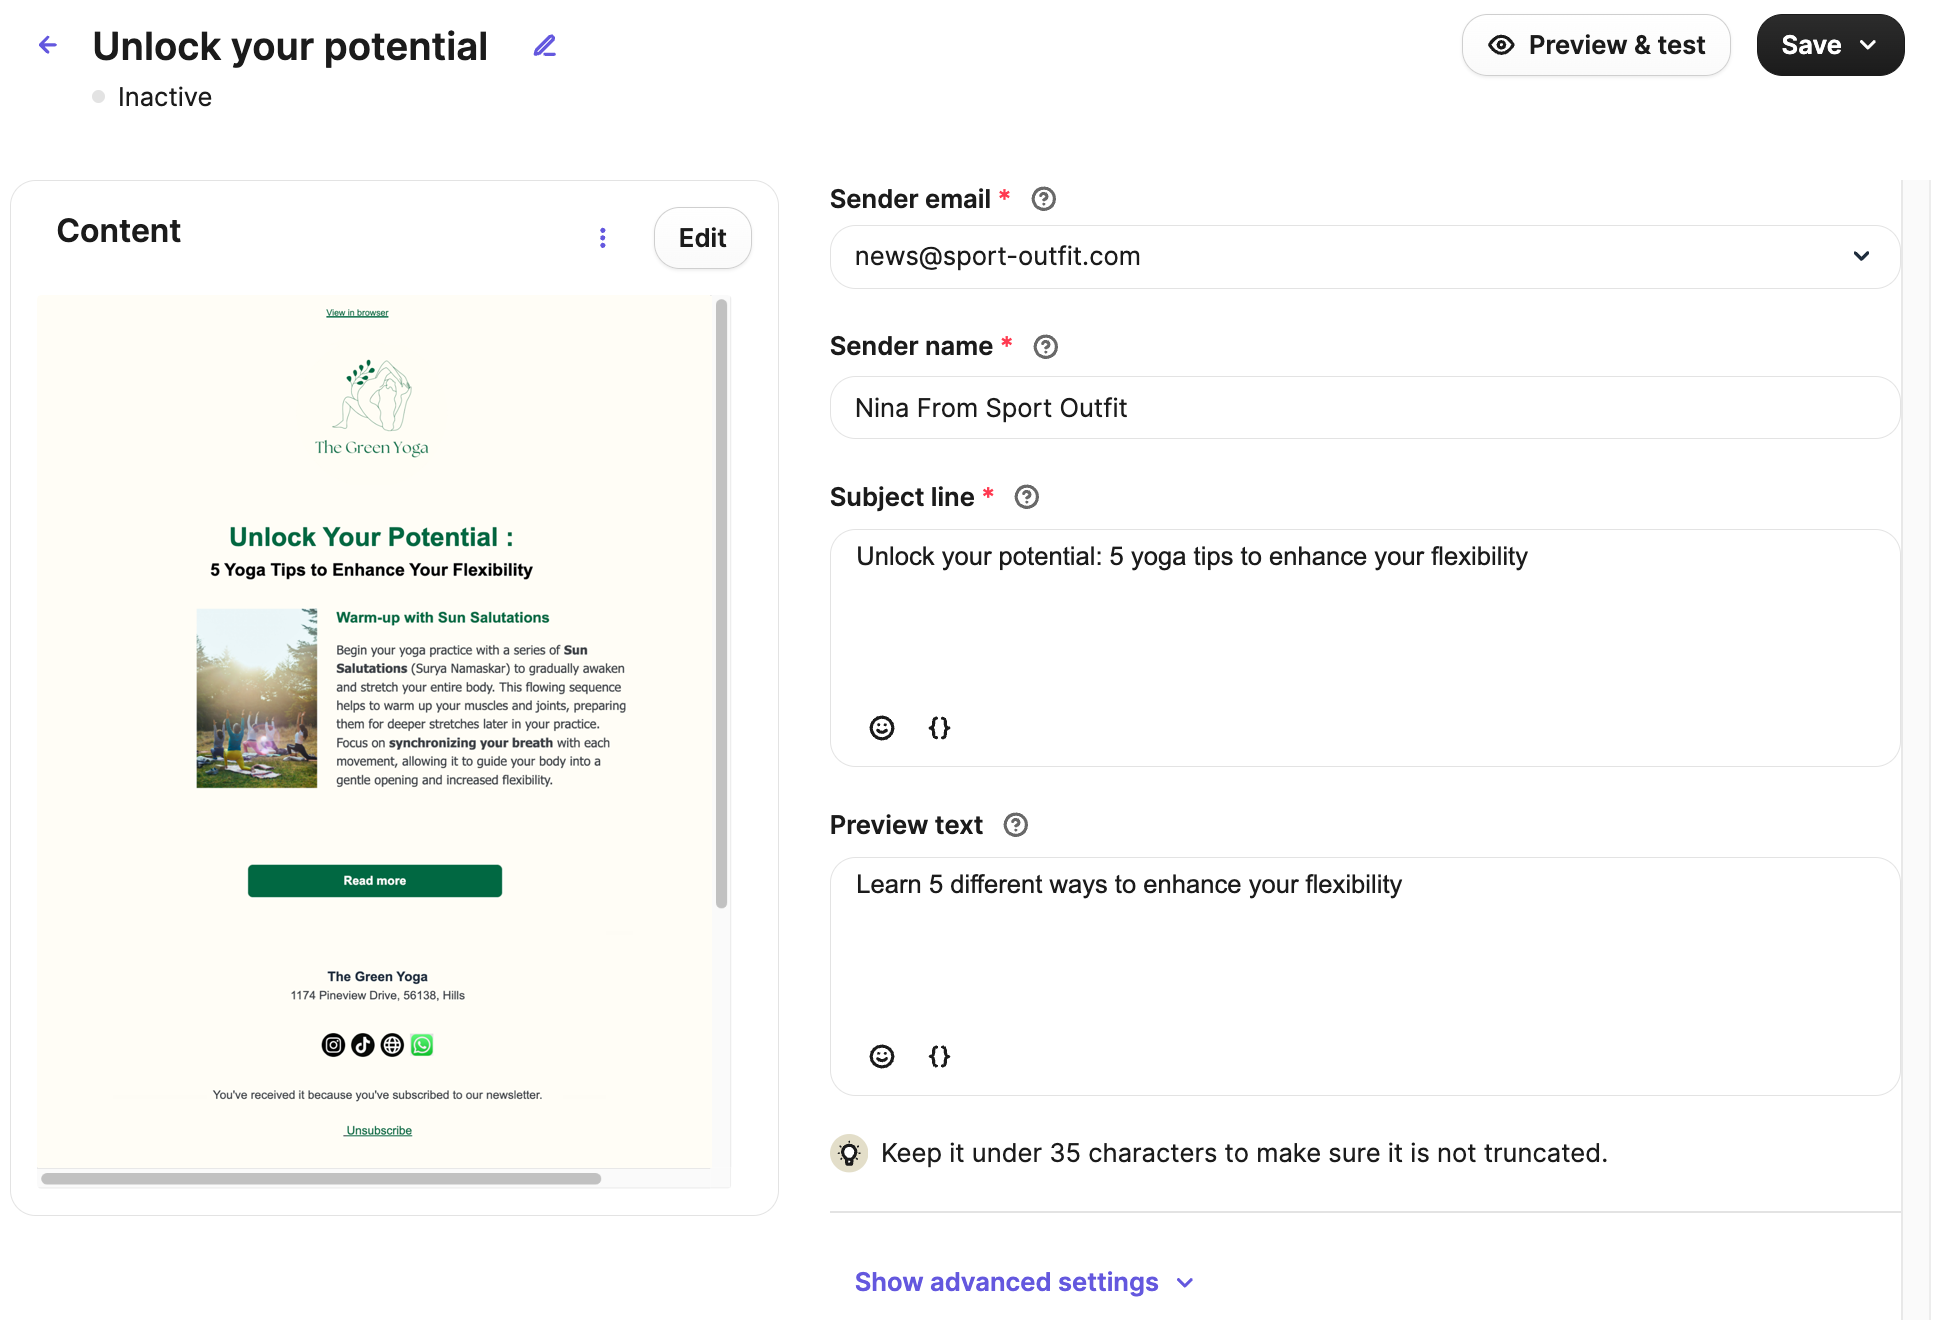
Task: Click the email preview horizontal scrollbar
Action: point(321,1179)
